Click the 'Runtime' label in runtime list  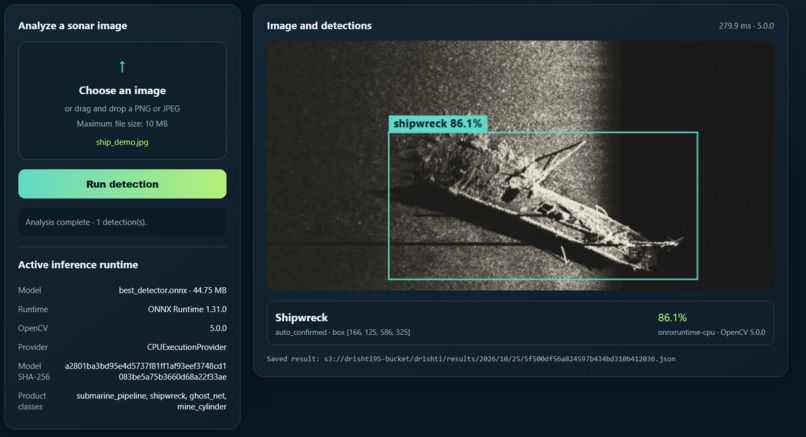pyautogui.click(x=33, y=309)
